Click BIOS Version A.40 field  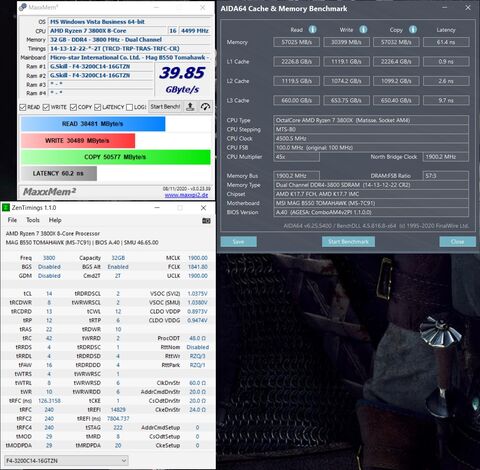tap(371, 212)
